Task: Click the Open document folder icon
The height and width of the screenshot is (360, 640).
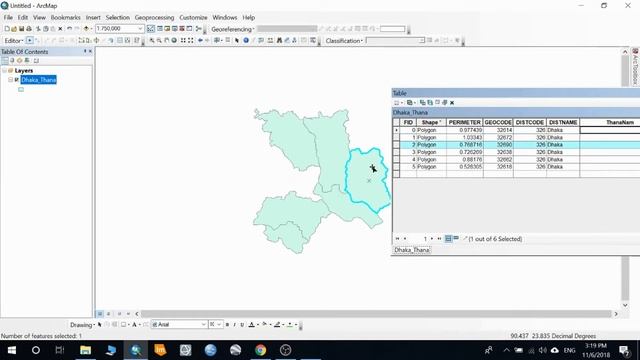Action: (14, 29)
